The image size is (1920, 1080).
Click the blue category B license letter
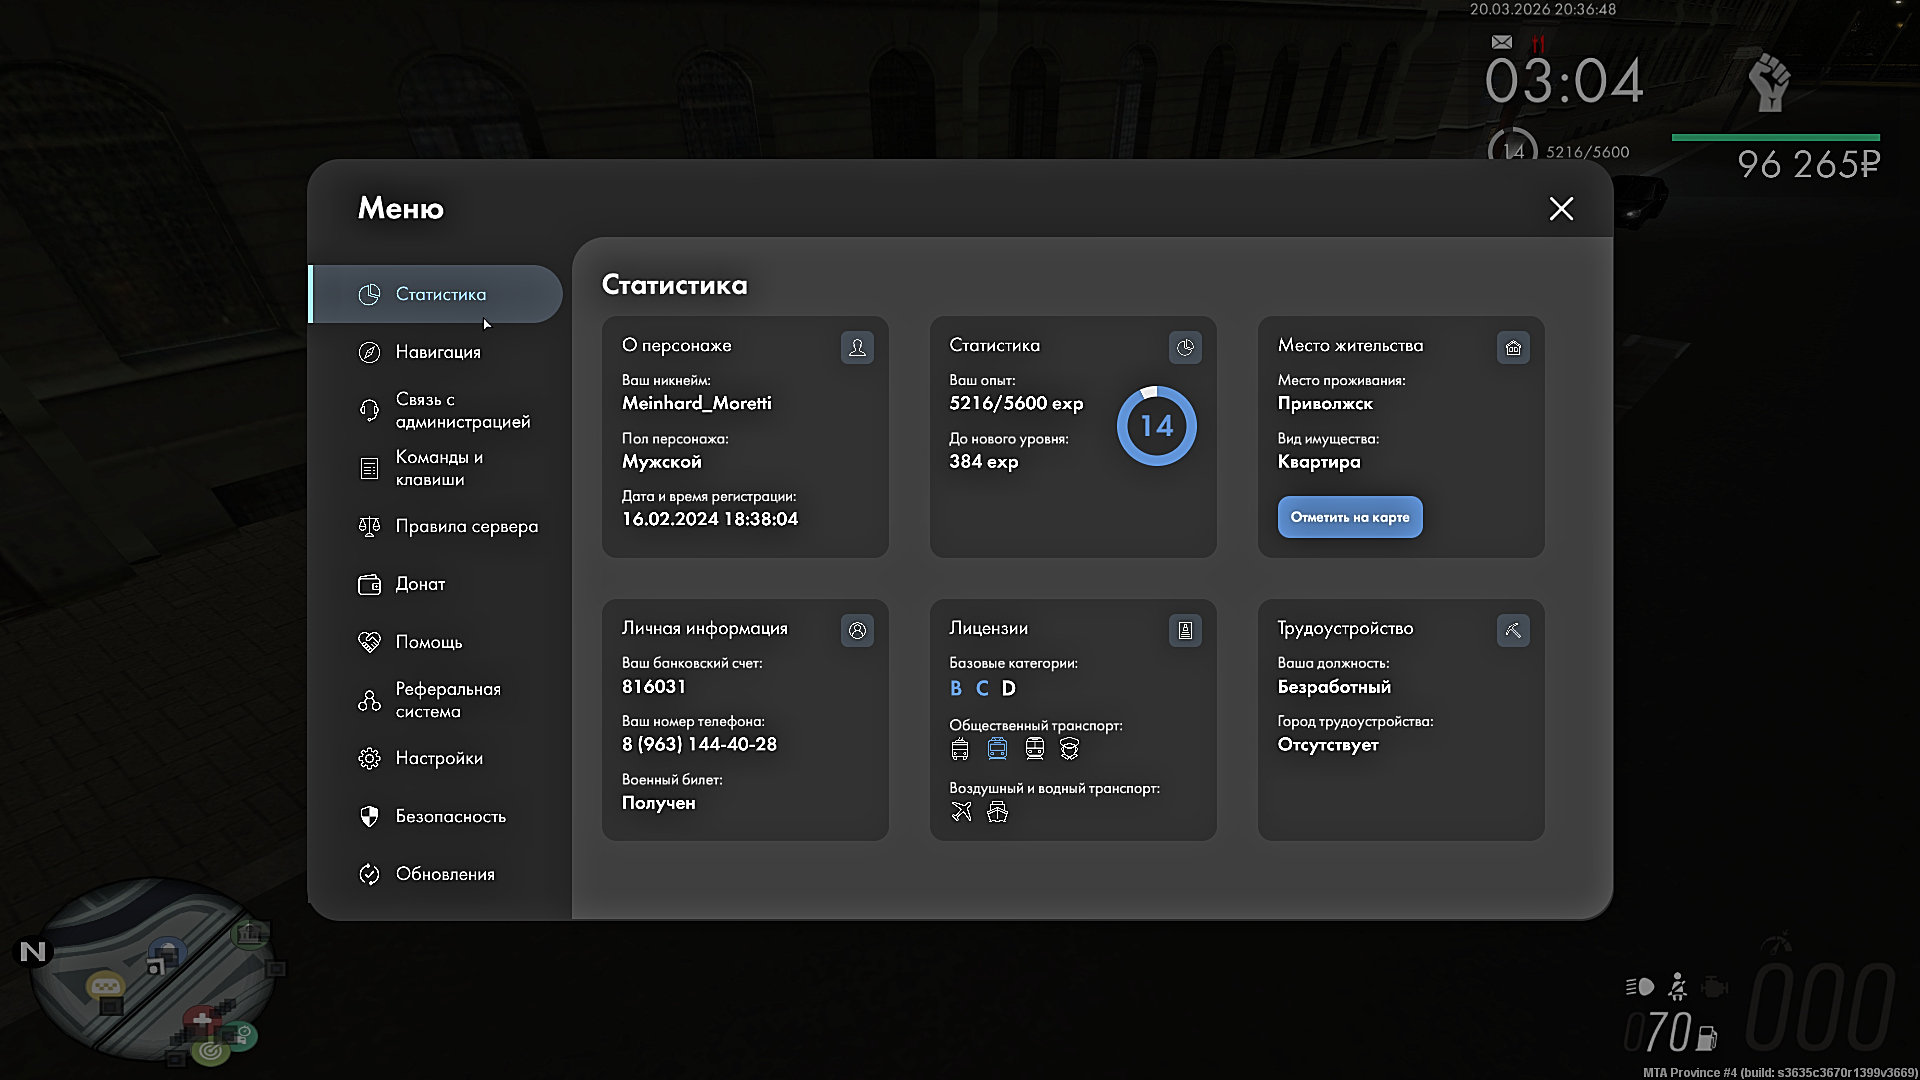tap(956, 688)
